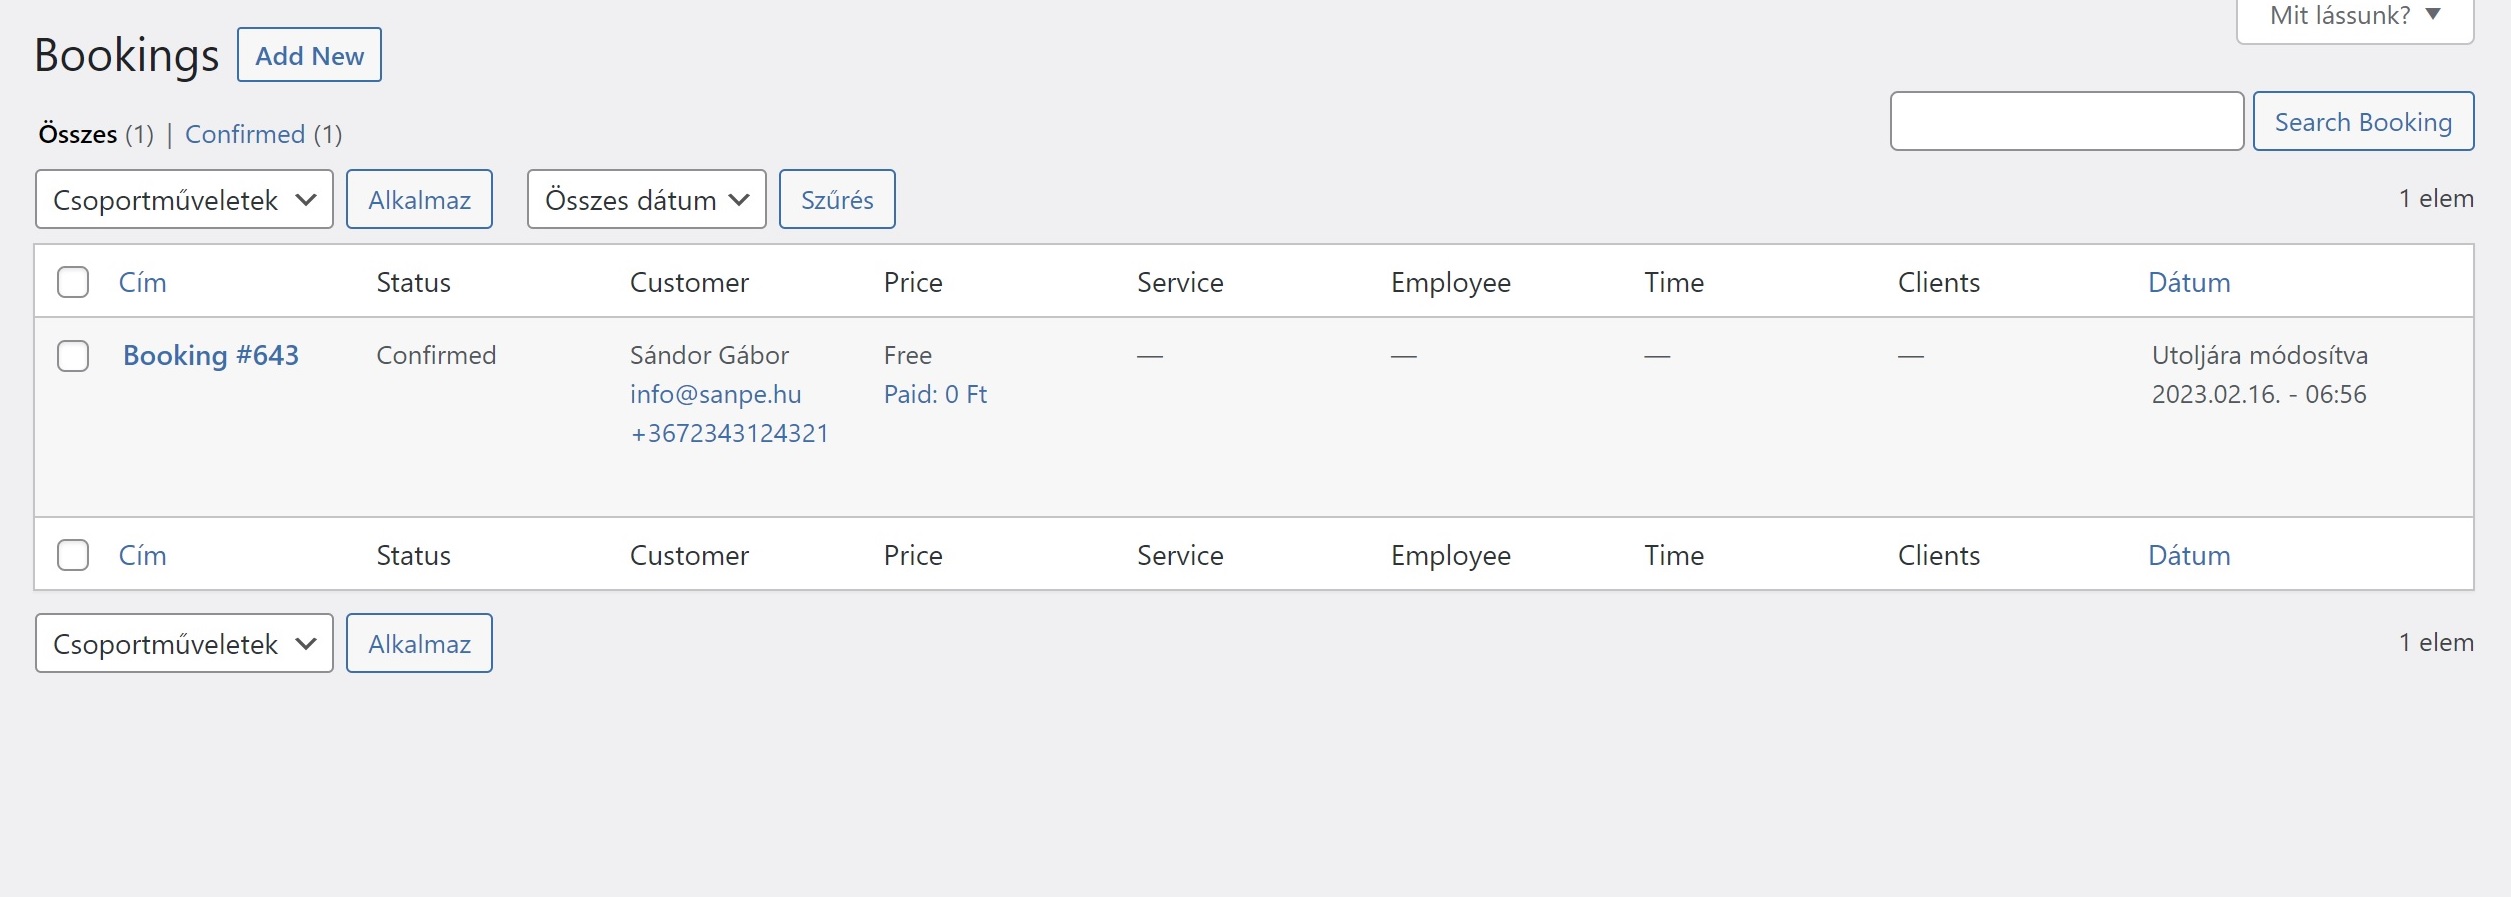
Task: Click the Szűrés filter button
Action: (837, 200)
